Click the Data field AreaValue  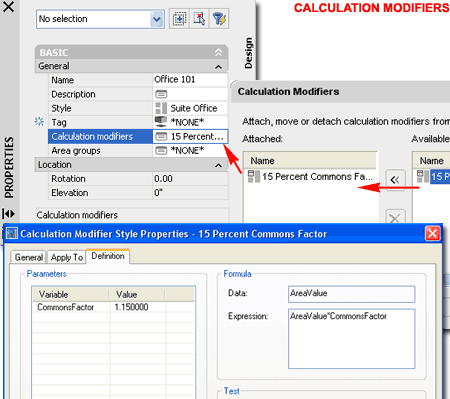click(x=351, y=294)
